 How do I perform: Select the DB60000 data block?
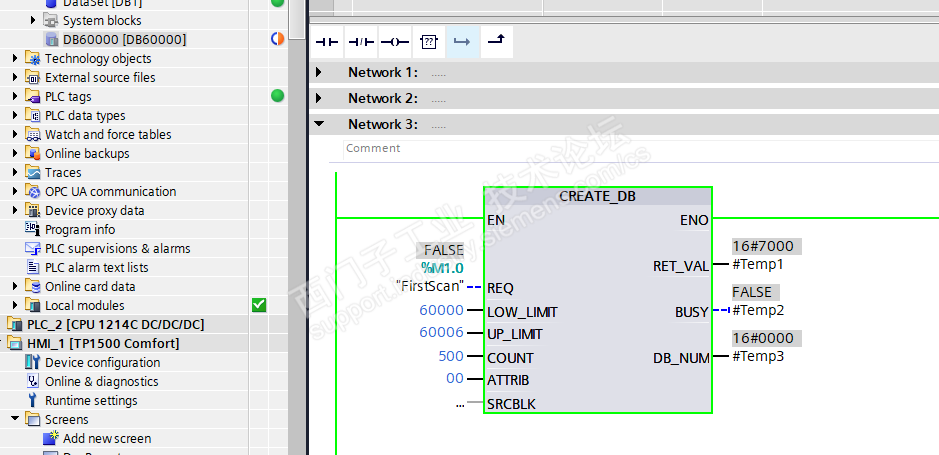pos(125,40)
